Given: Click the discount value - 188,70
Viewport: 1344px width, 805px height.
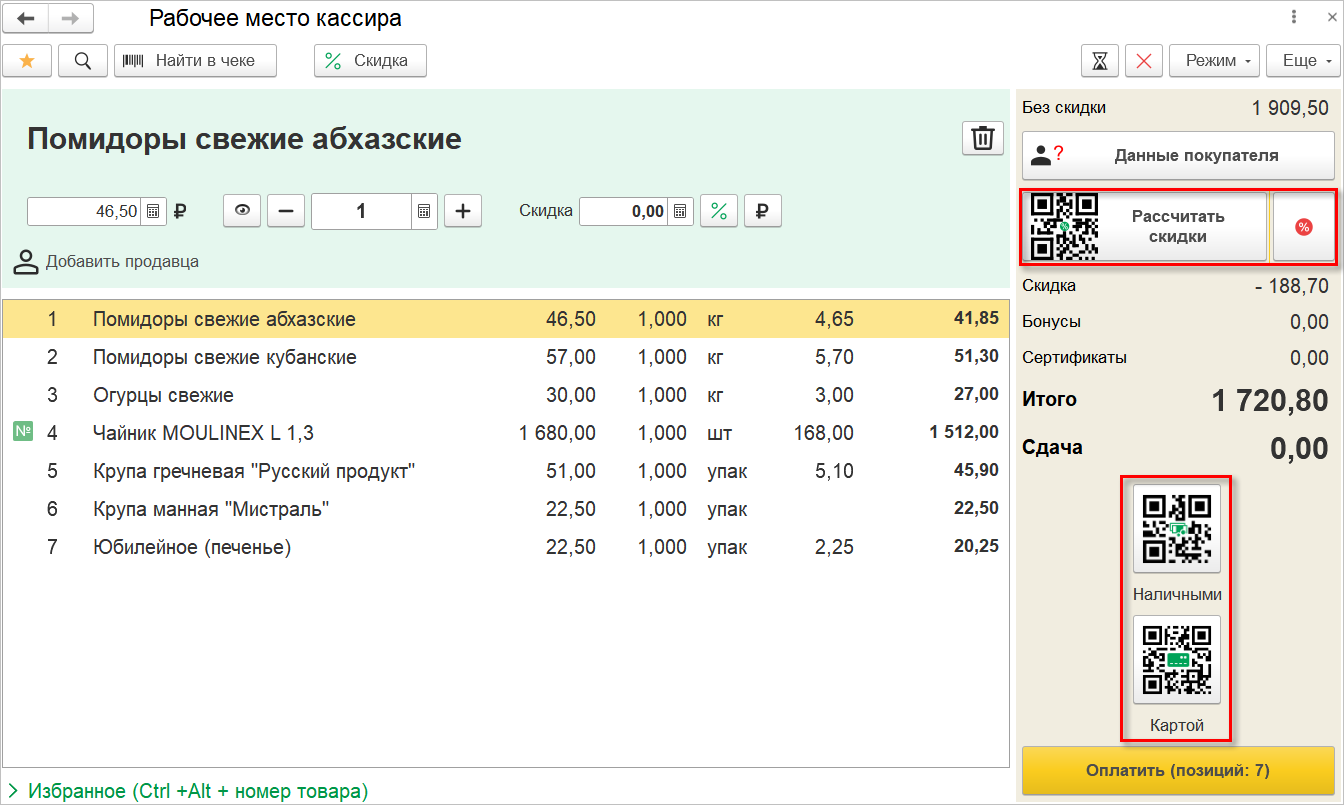Looking at the screenshot, I should tap(1292, 286).
